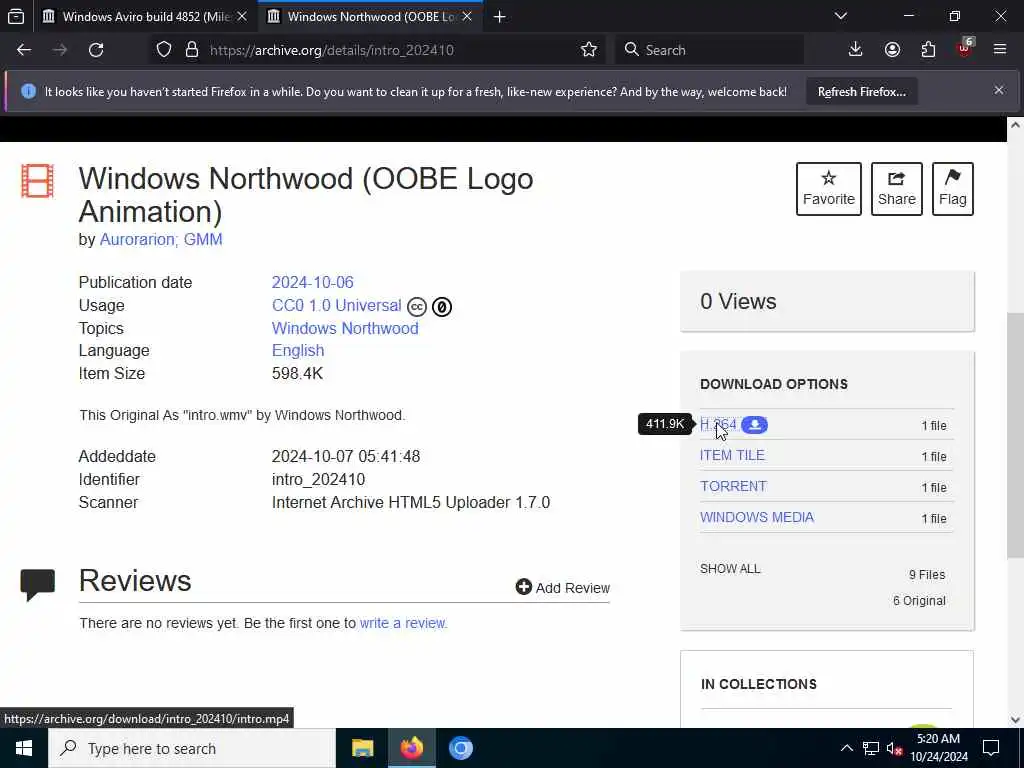Viewport: 1024px width, 768px height.
Task: Click the intro_202410 identifier value
Action: (x=318, y=479)
